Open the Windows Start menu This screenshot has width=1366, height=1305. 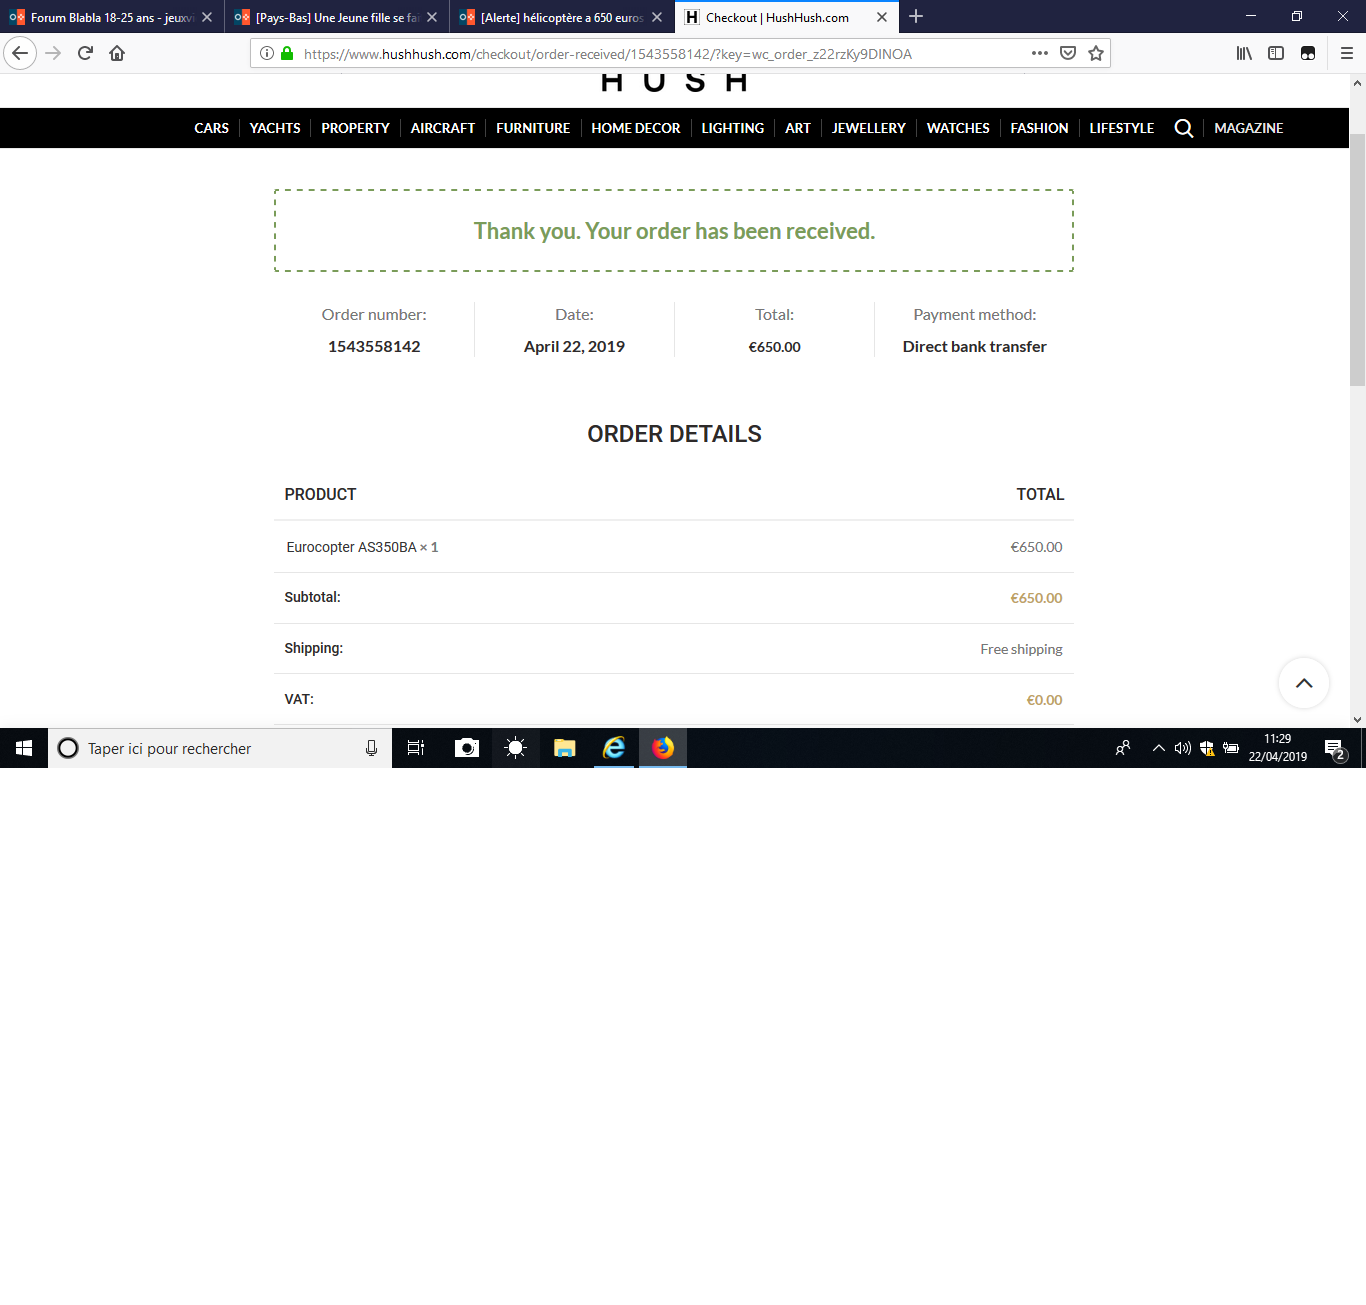24,748
